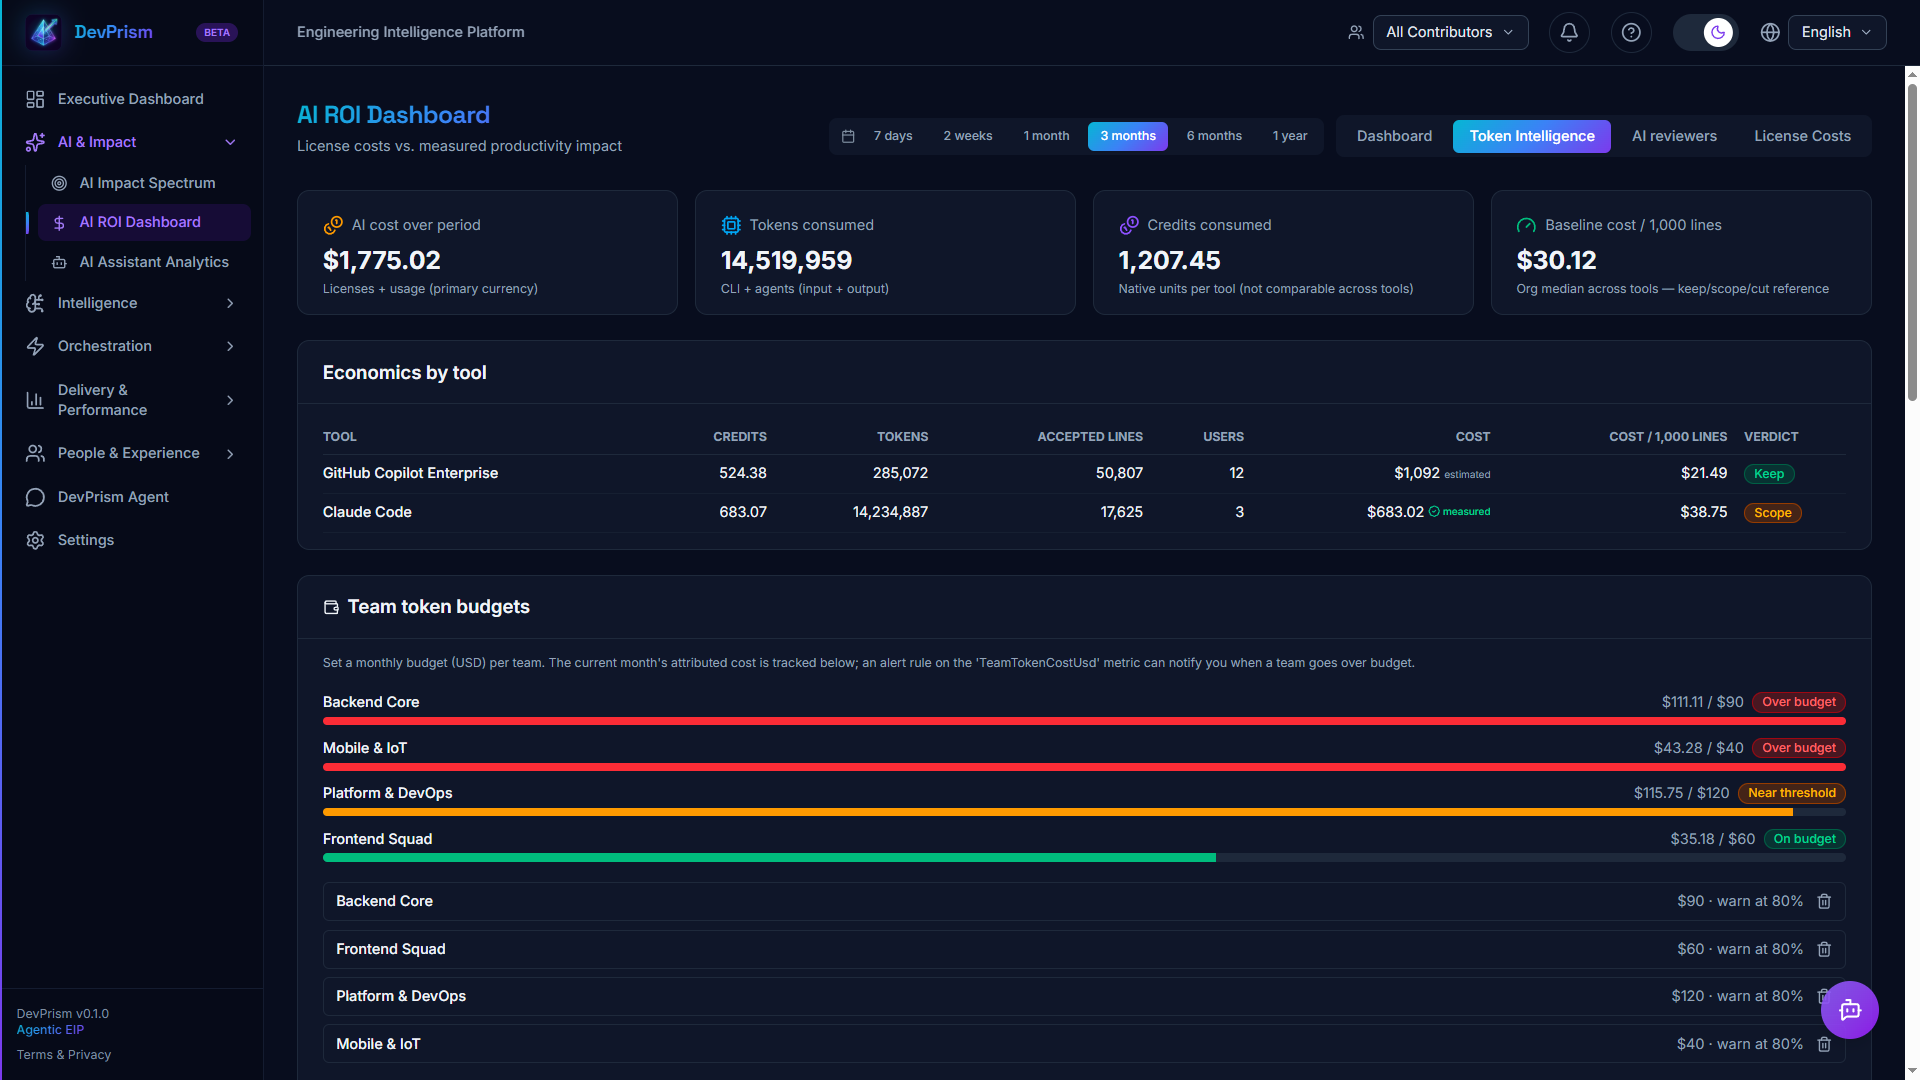The height and width of the screenshot is (1080, 1920).
Task: Open Executive Dashboard in sidebar
Action: (133, 99)
